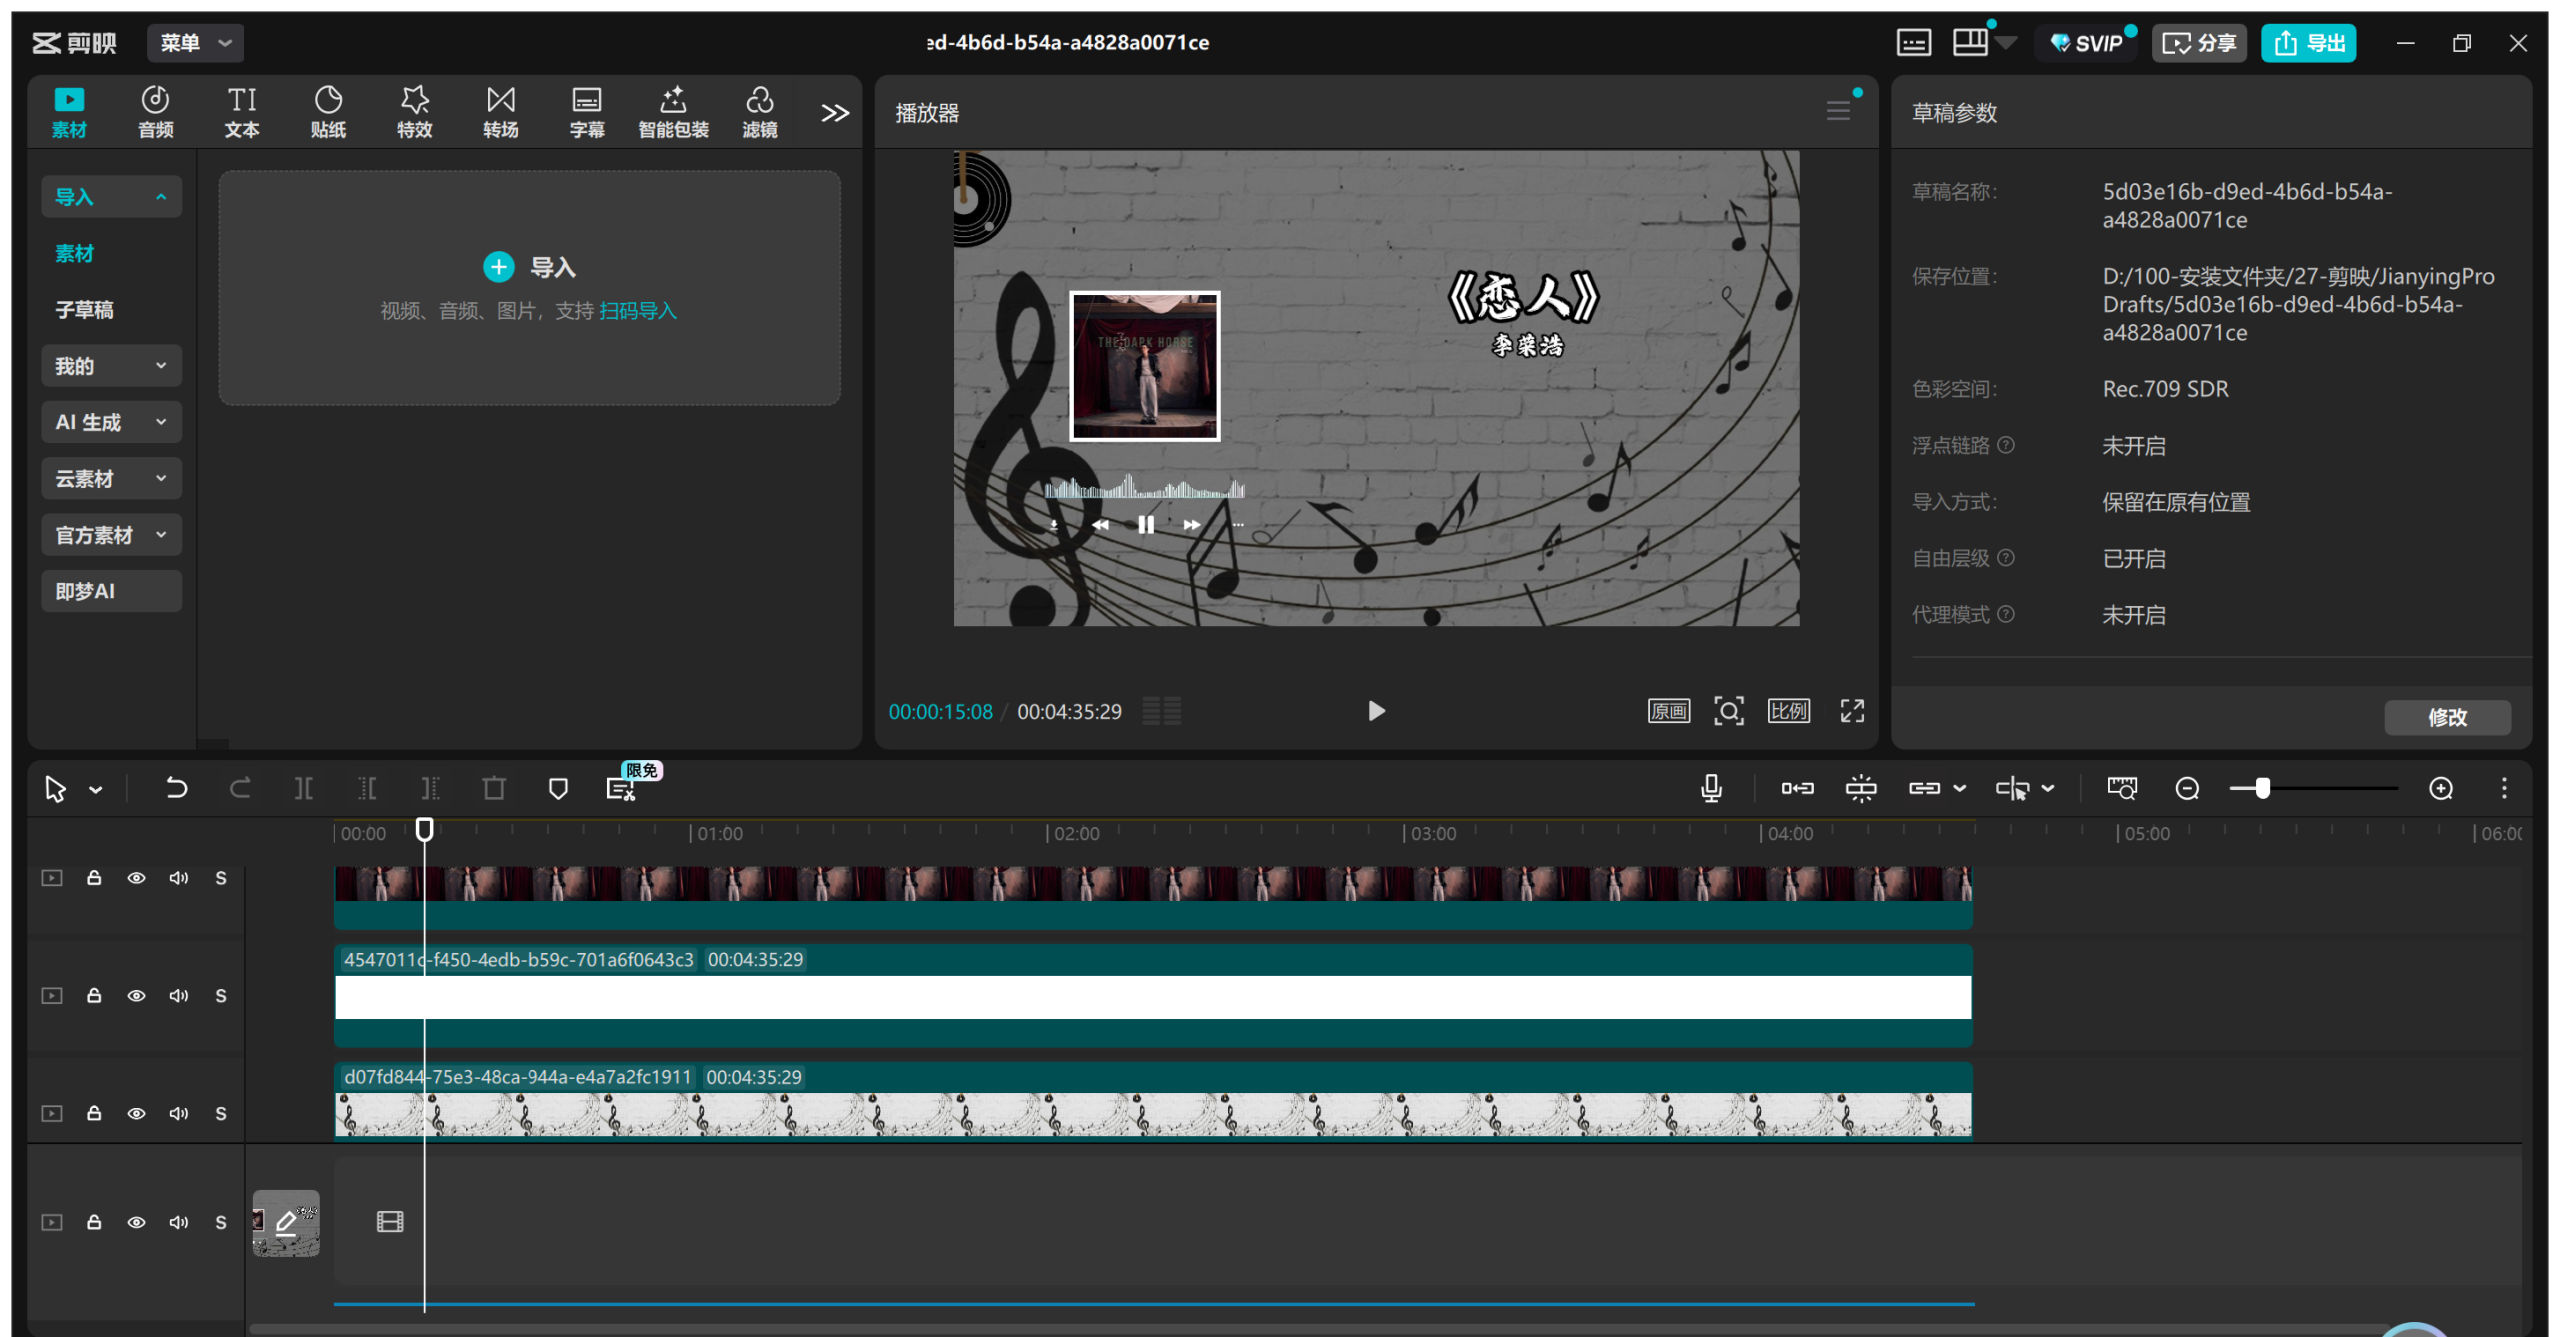Screen dimensions: 2560x1337
Task: Switch to the 音频 audio tab
Action: 155,111
